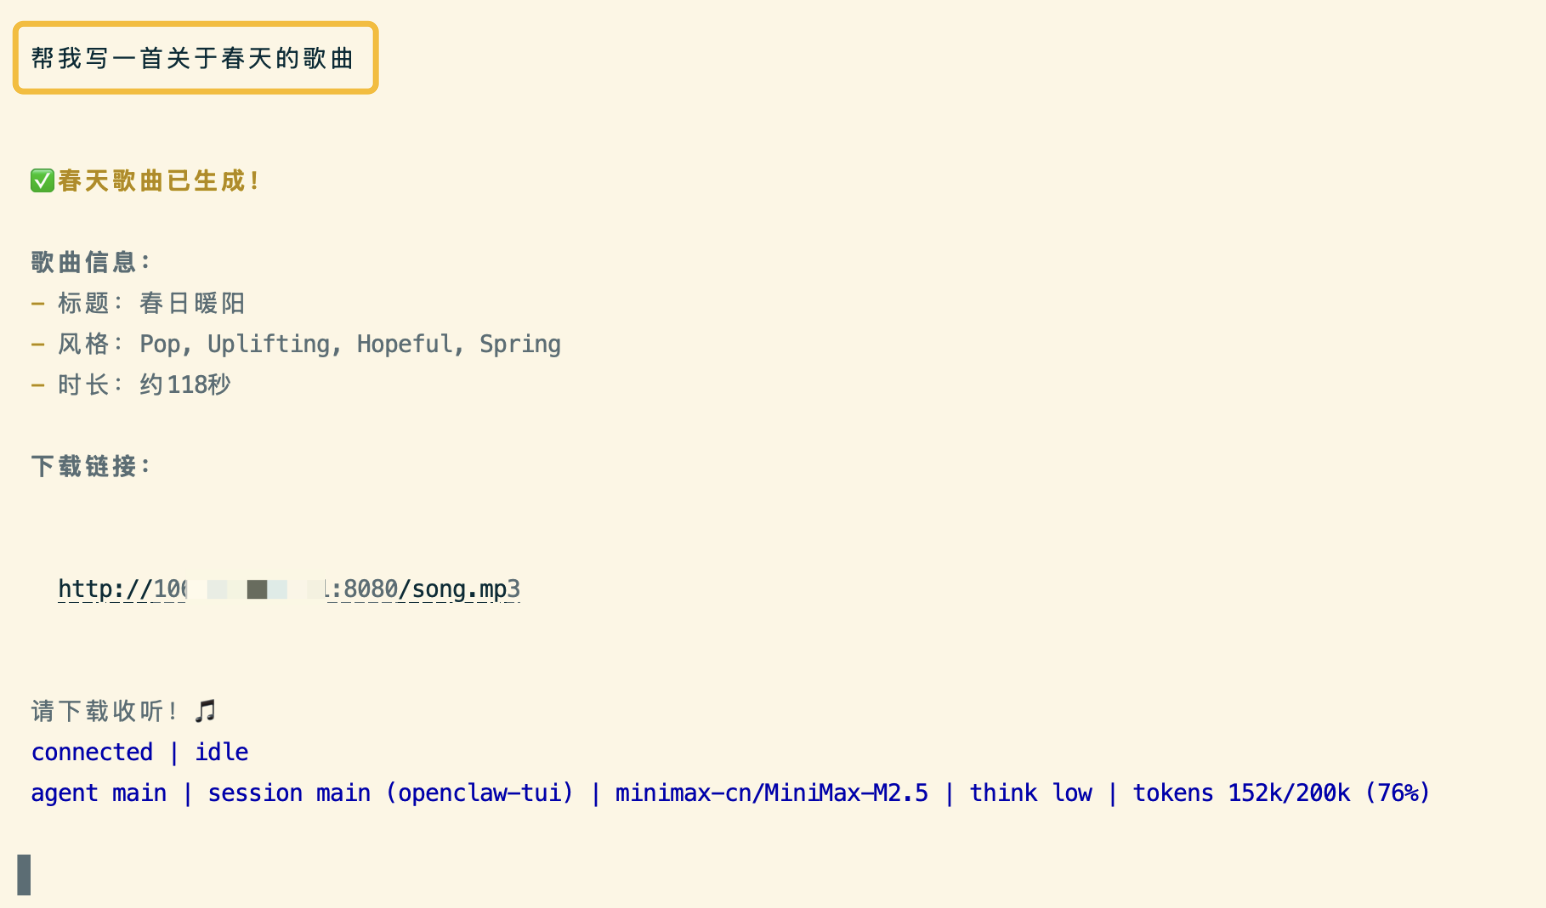Click the "下载链接:" section header
This screenshot has width=1546, height=908.
(90, 466)
